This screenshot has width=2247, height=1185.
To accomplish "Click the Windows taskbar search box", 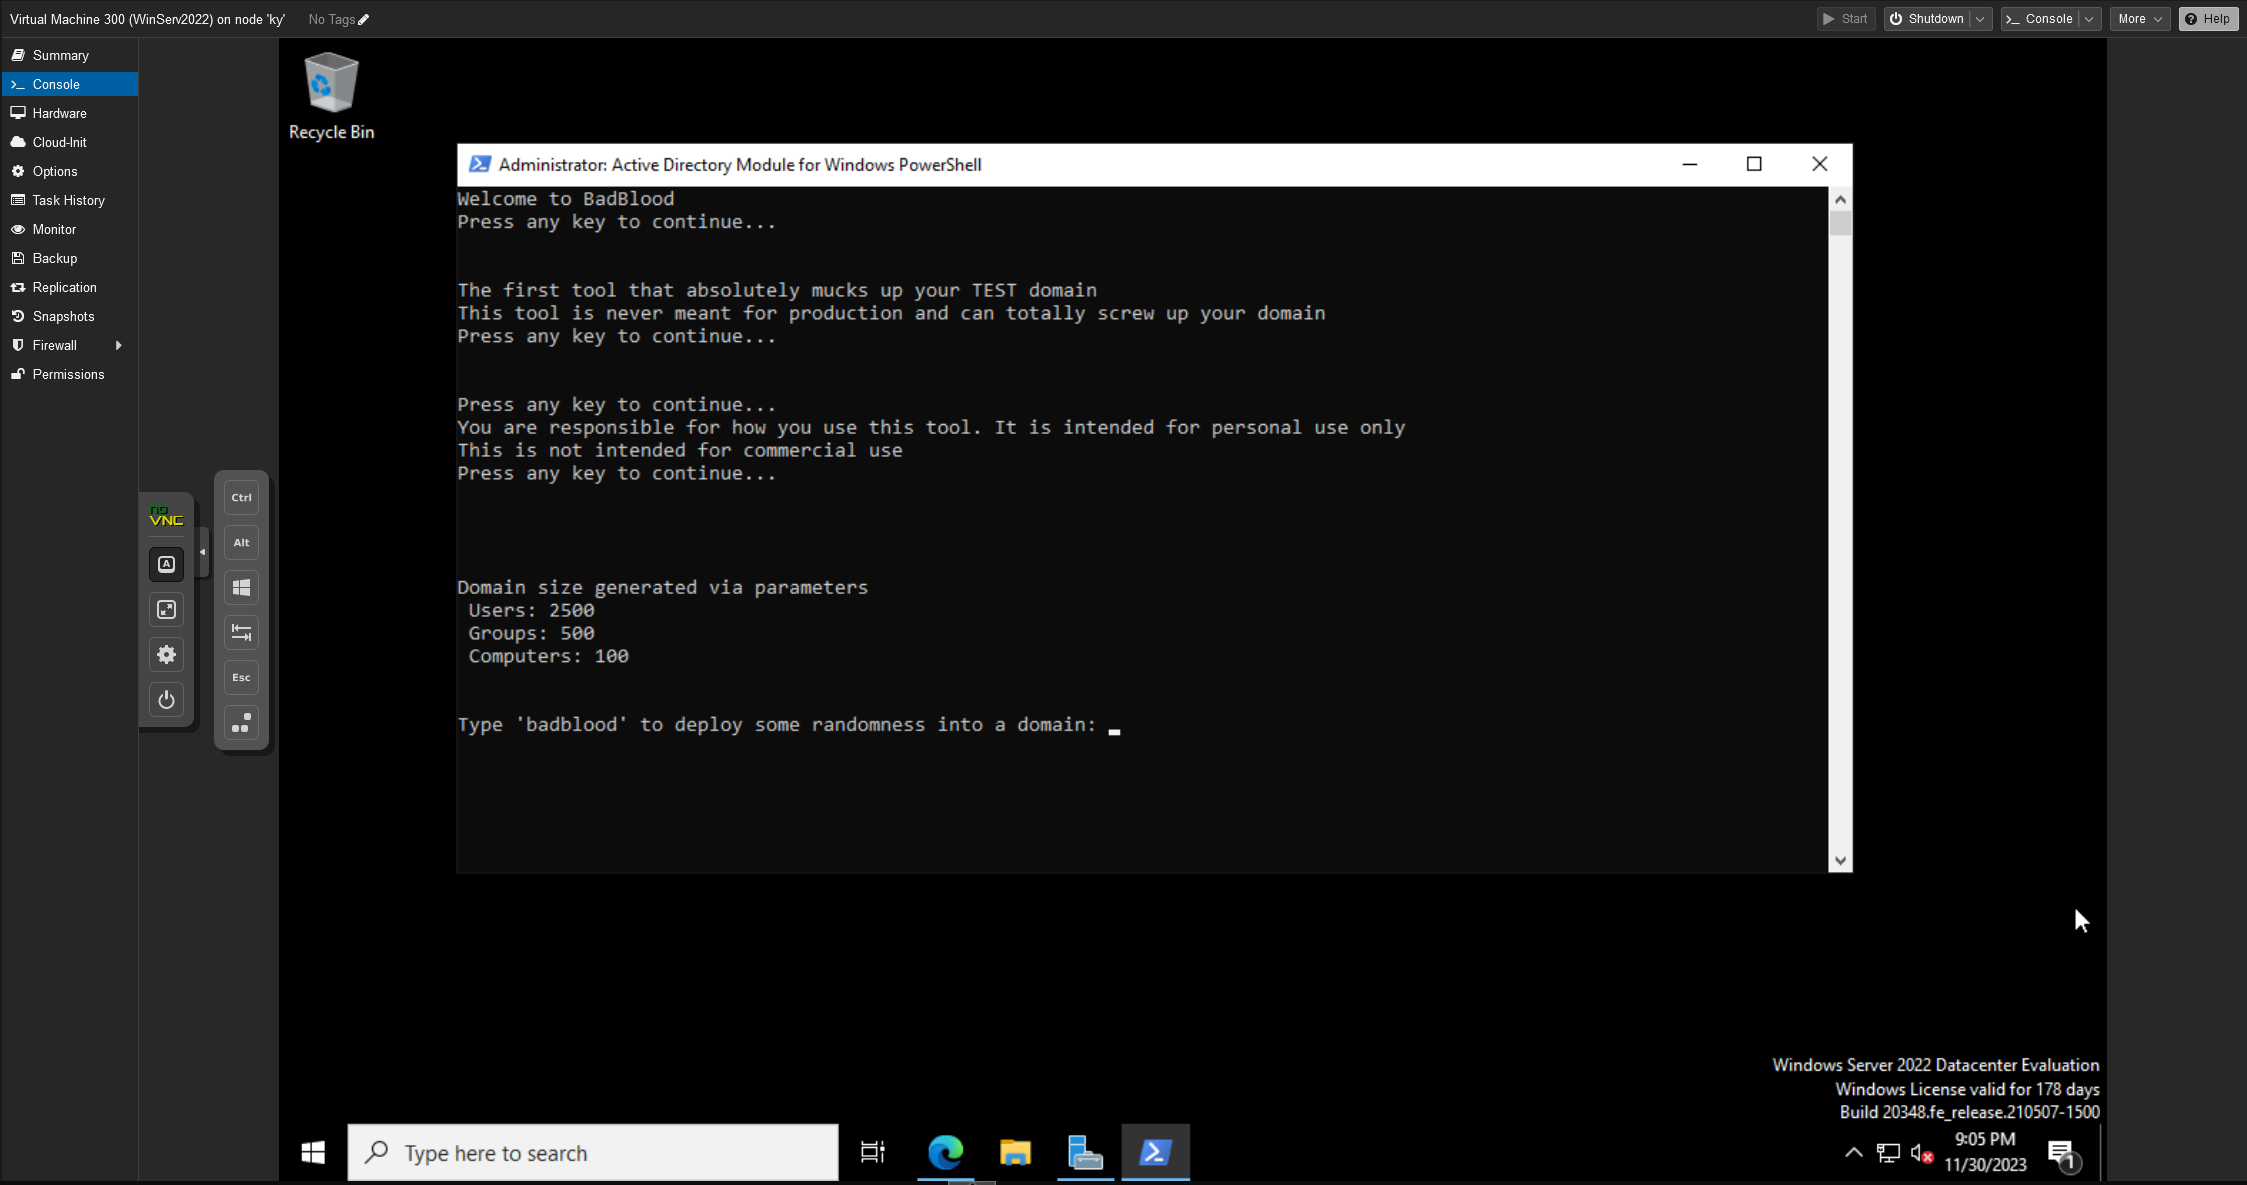I will (x=593, y=1153).
